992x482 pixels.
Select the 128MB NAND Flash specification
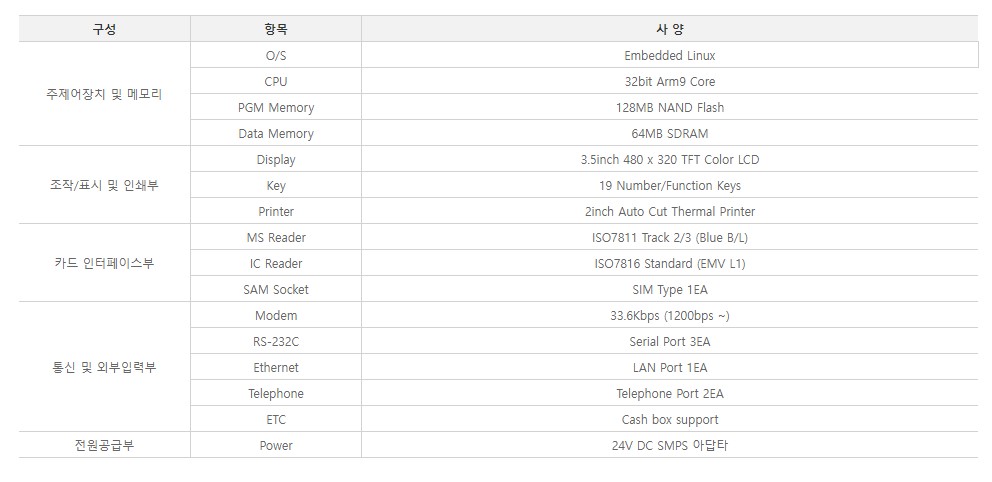tap(669, 107)
